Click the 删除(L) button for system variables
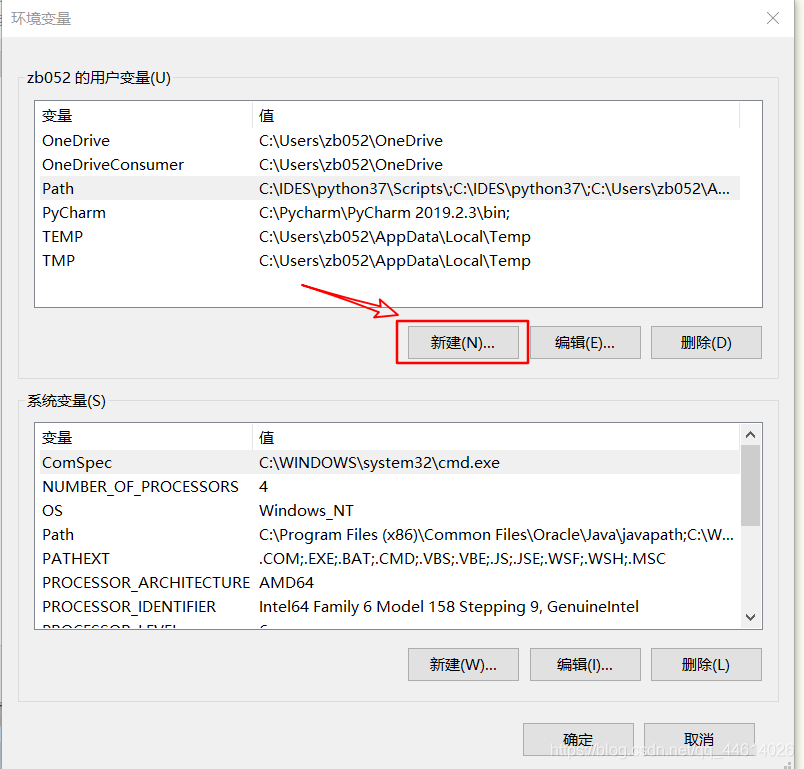804x769 pixels. click(x=706, y=664)
